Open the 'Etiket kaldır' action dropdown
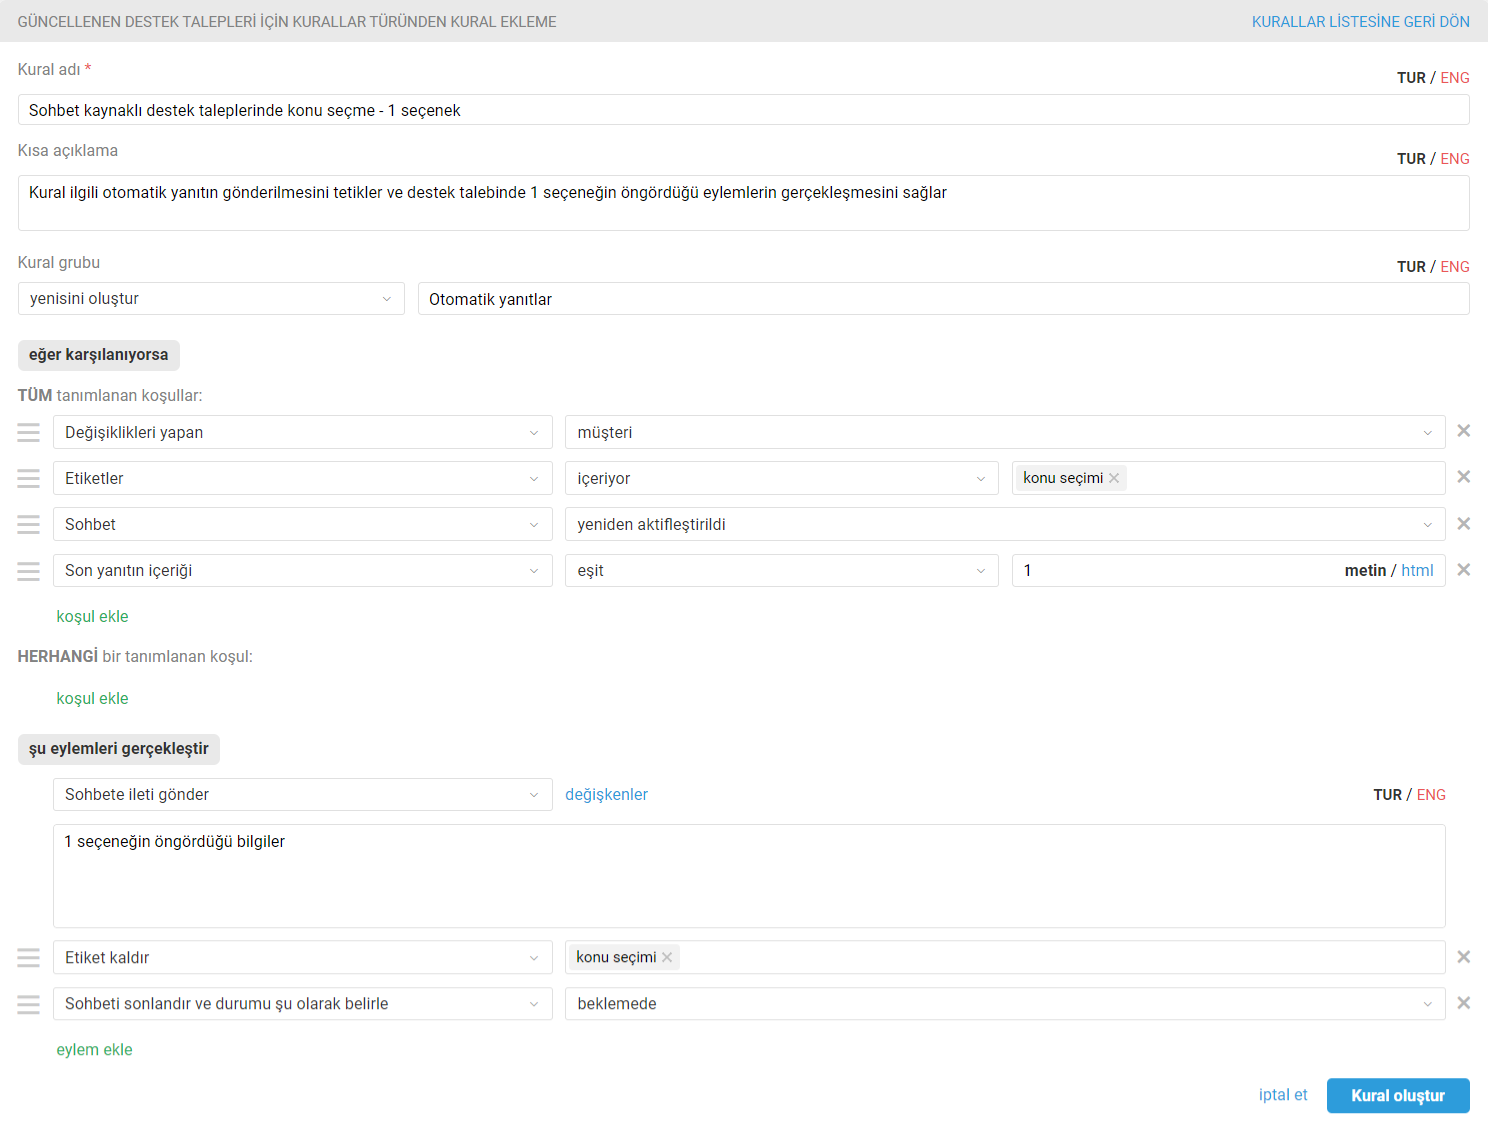The height and width of the screenshot is (1132, 1488). pyautogui.click(x=303, y=957)
